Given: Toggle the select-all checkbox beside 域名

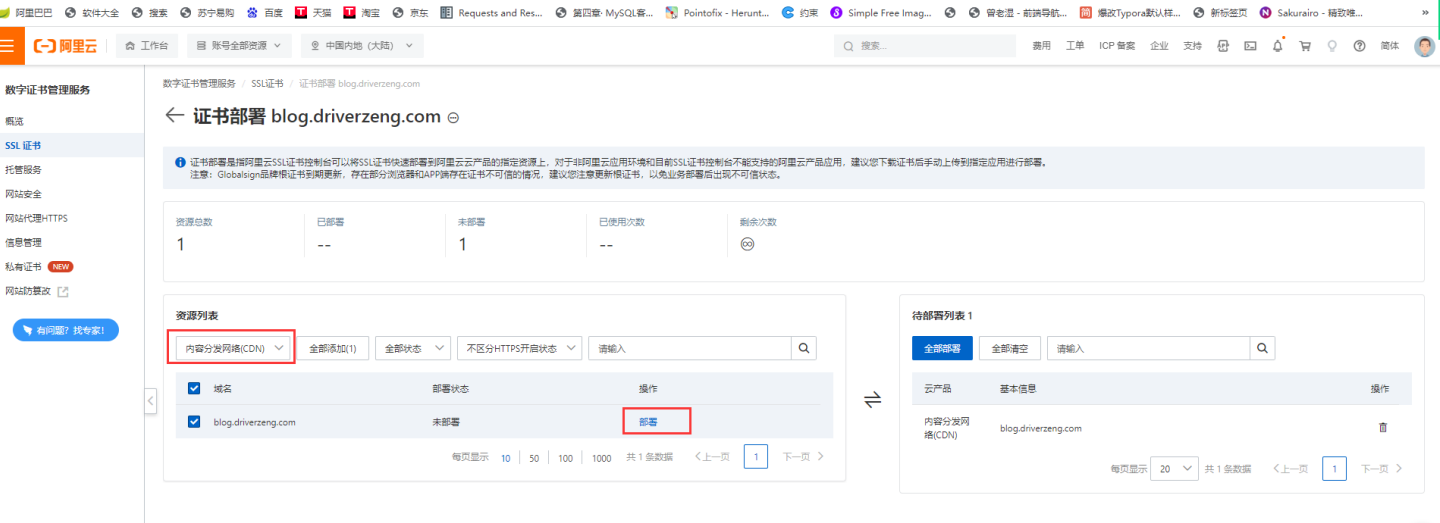Looking at the screenshot, I should 194,388.
